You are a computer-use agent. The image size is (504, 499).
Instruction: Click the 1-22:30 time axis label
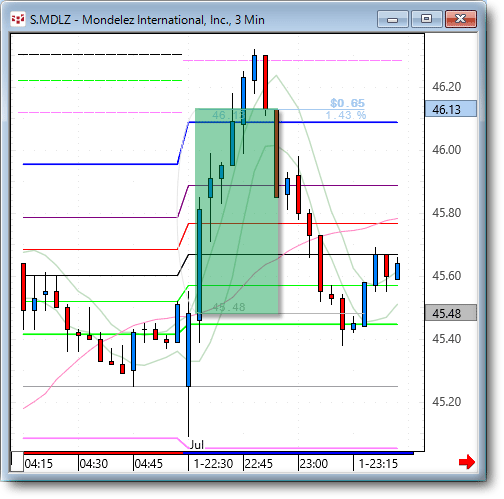(x=213, y=464)
